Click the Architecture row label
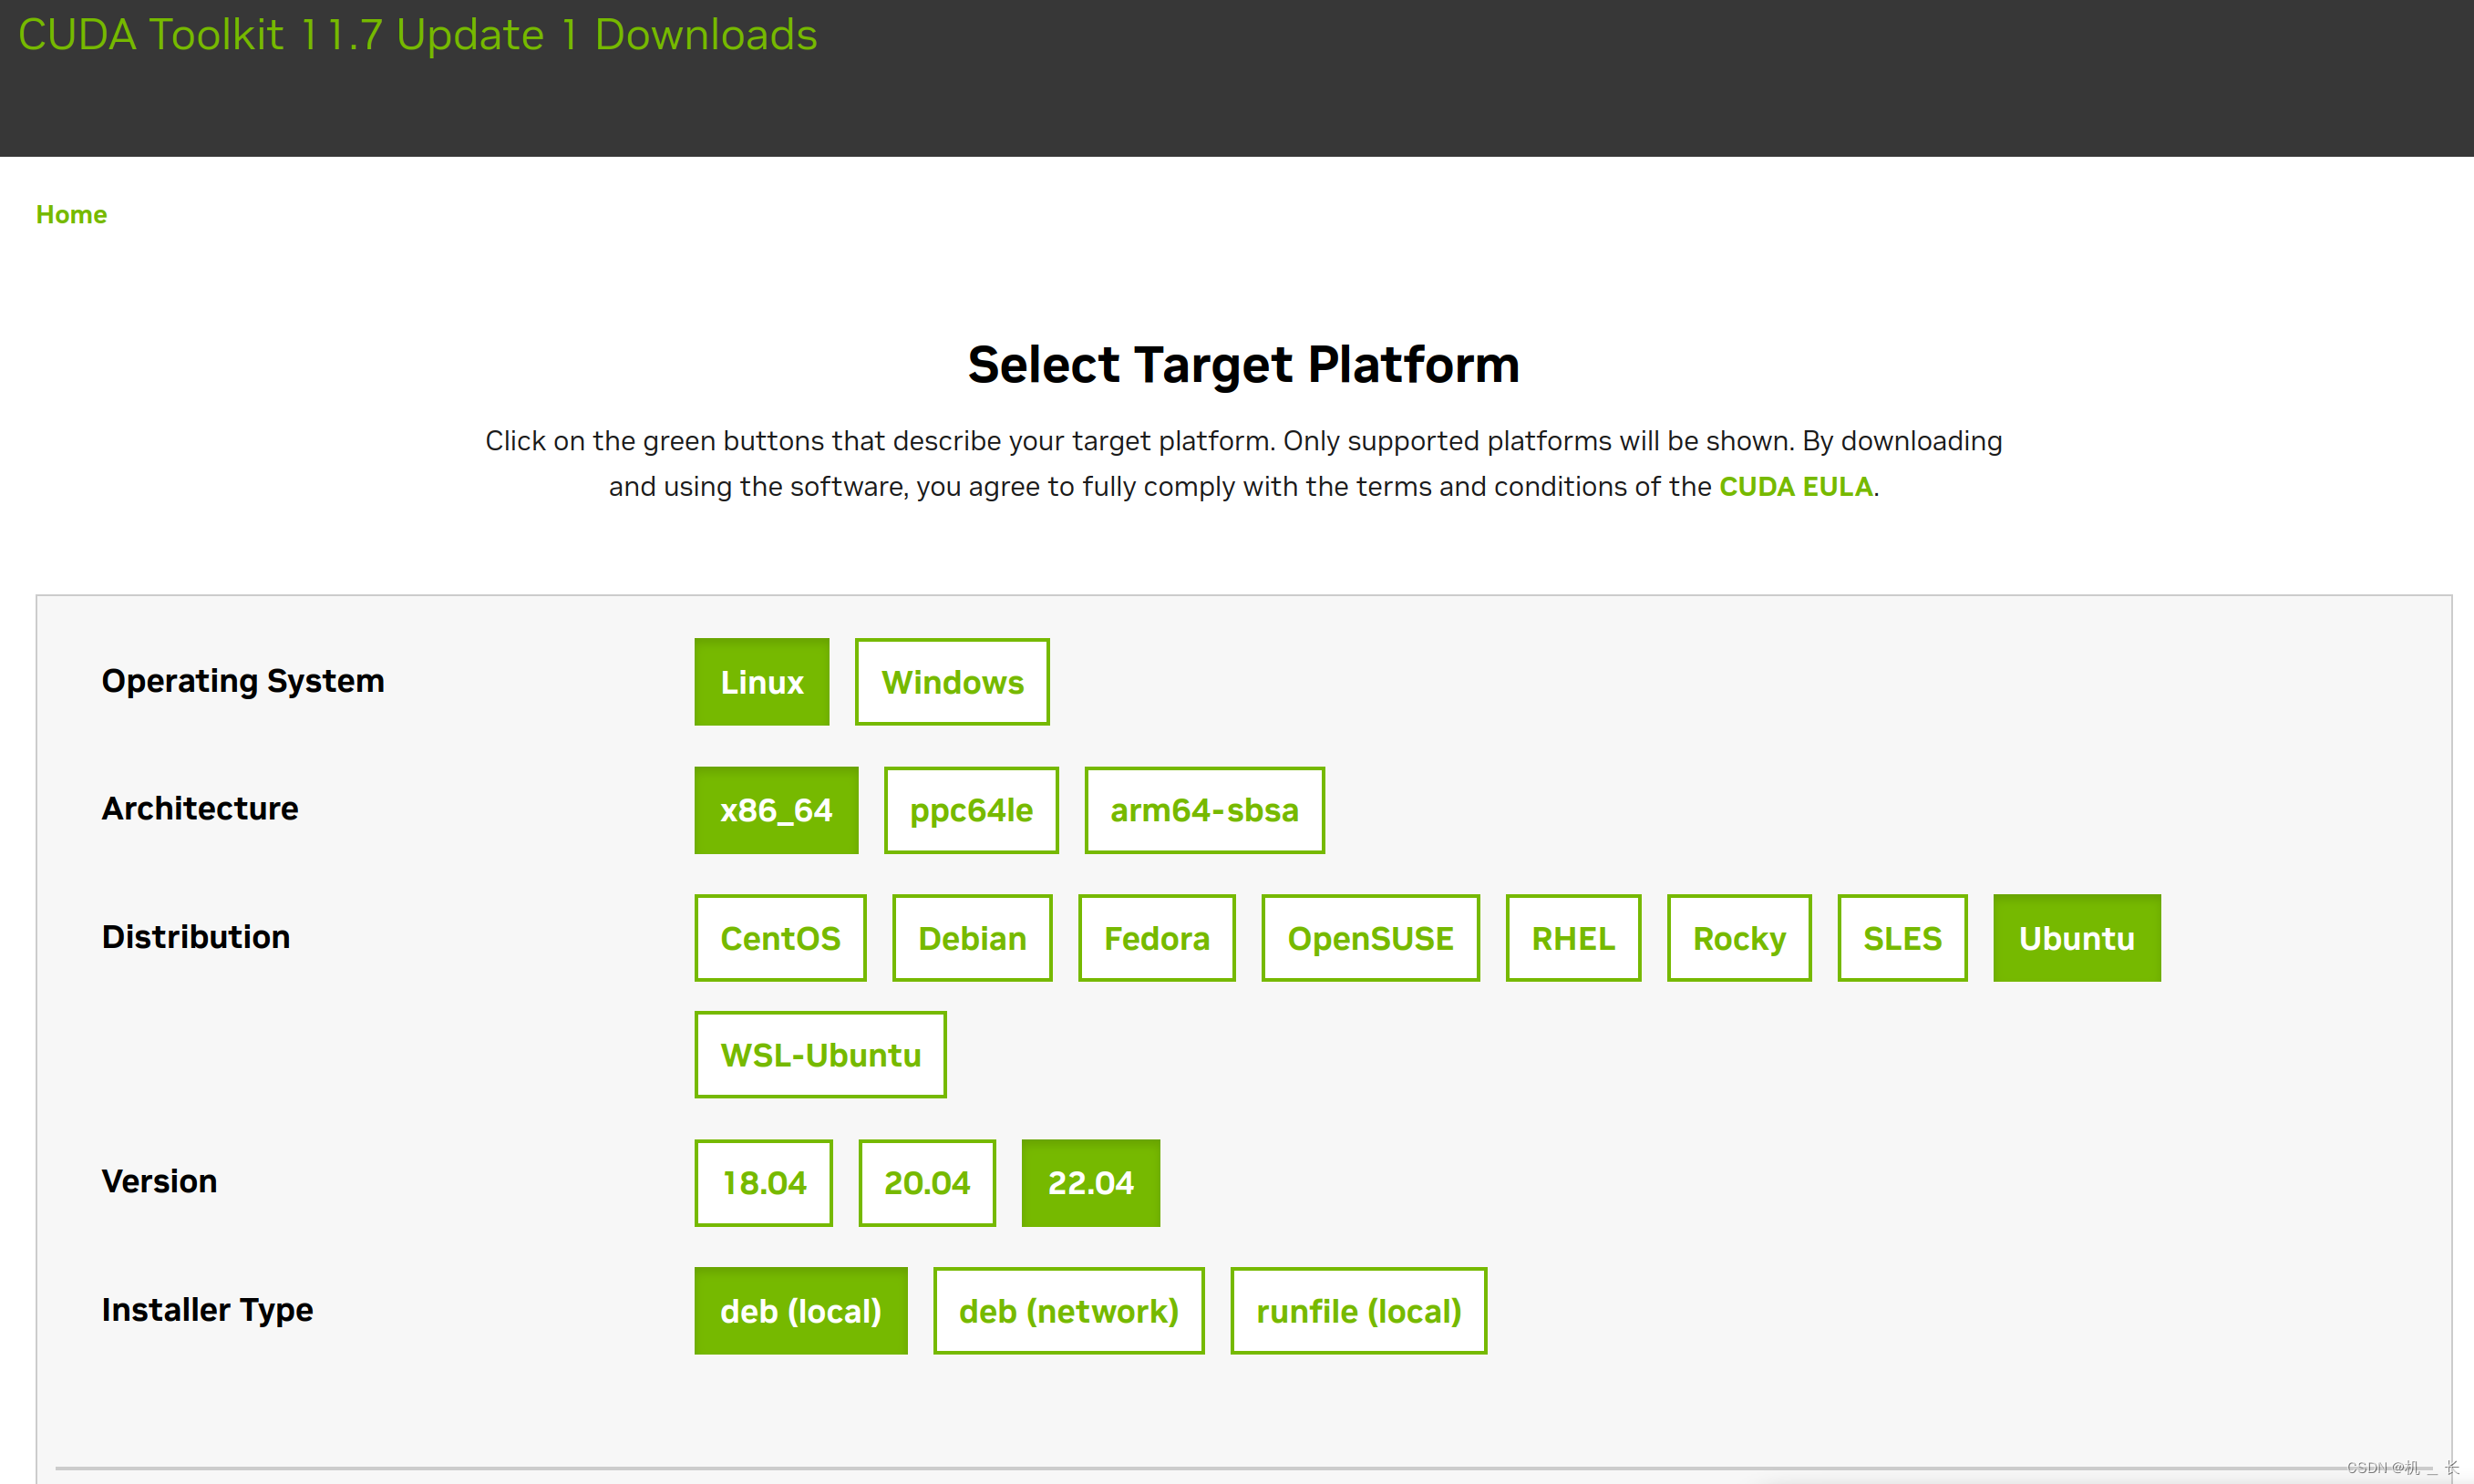2474x1484 pixels. tap(200, 808)
